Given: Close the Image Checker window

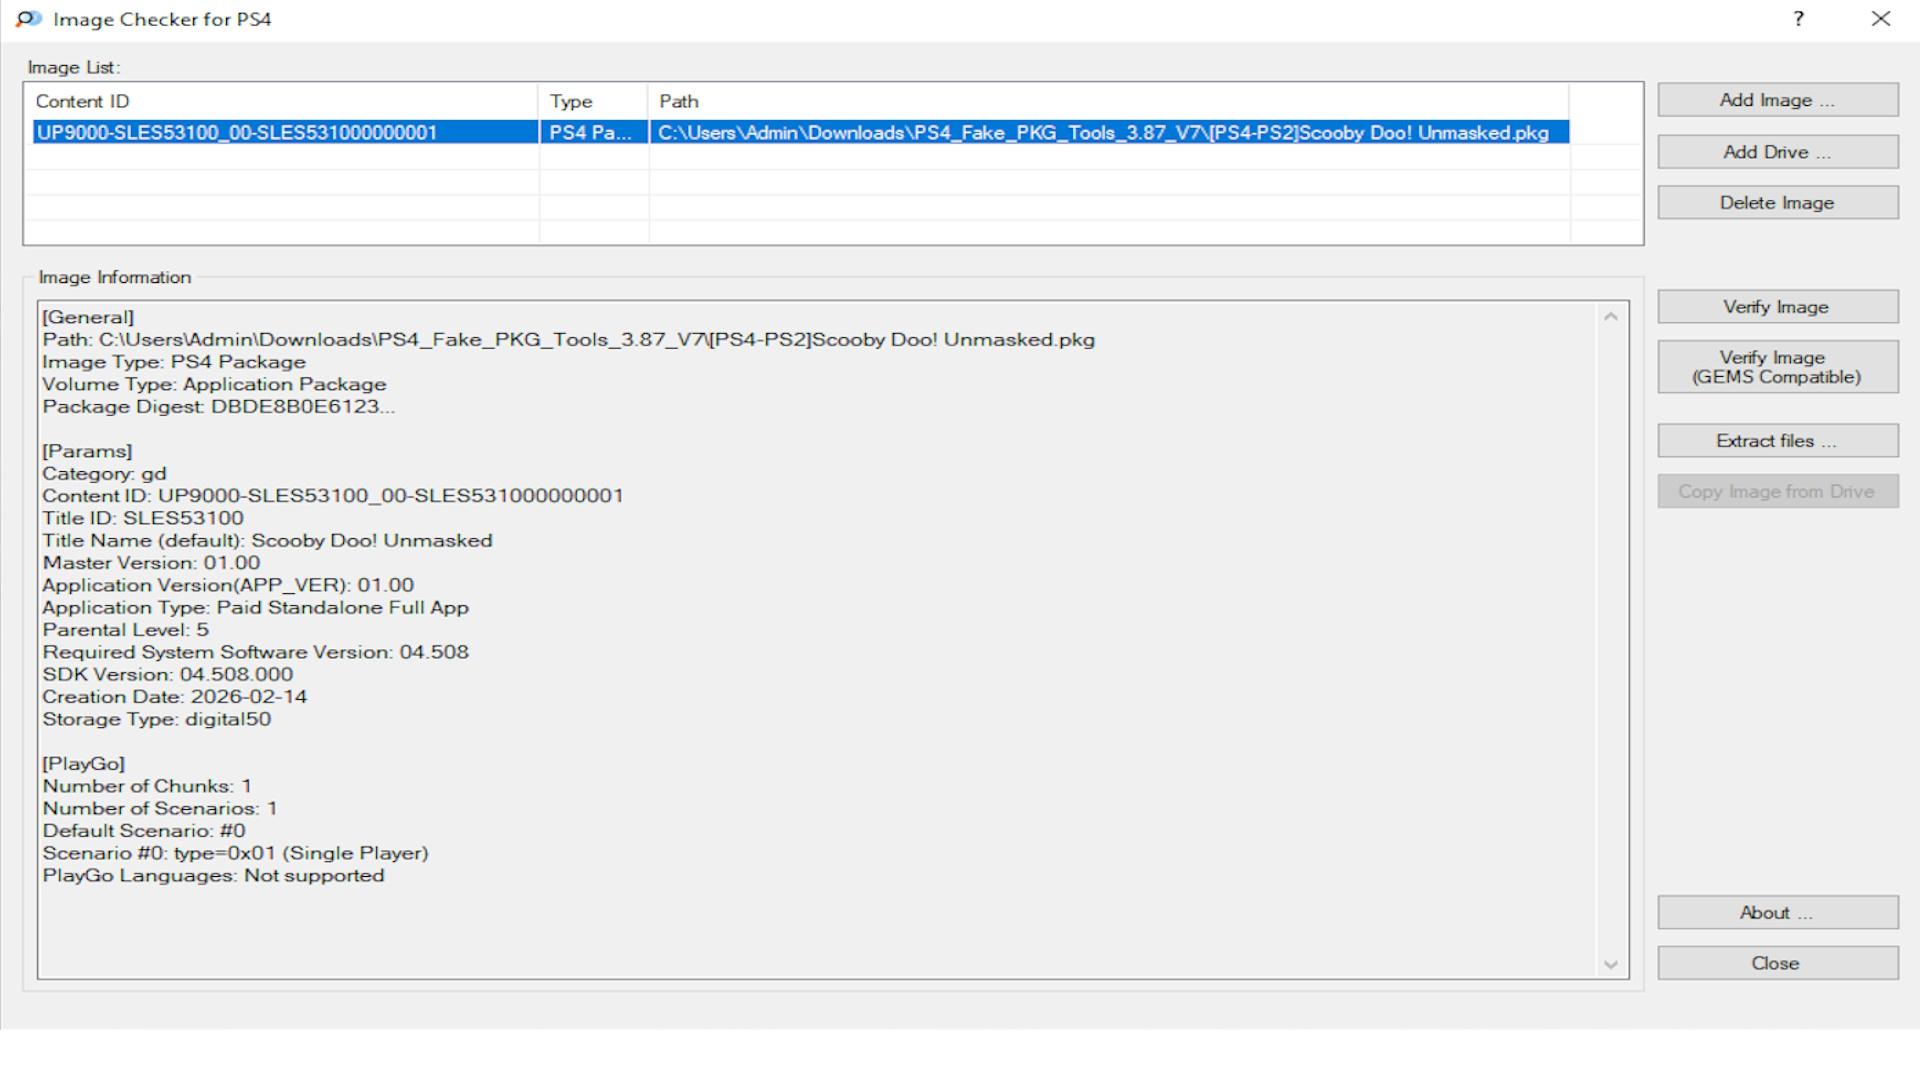Looking at the screenshot, I should click(x=1880, y=19).
